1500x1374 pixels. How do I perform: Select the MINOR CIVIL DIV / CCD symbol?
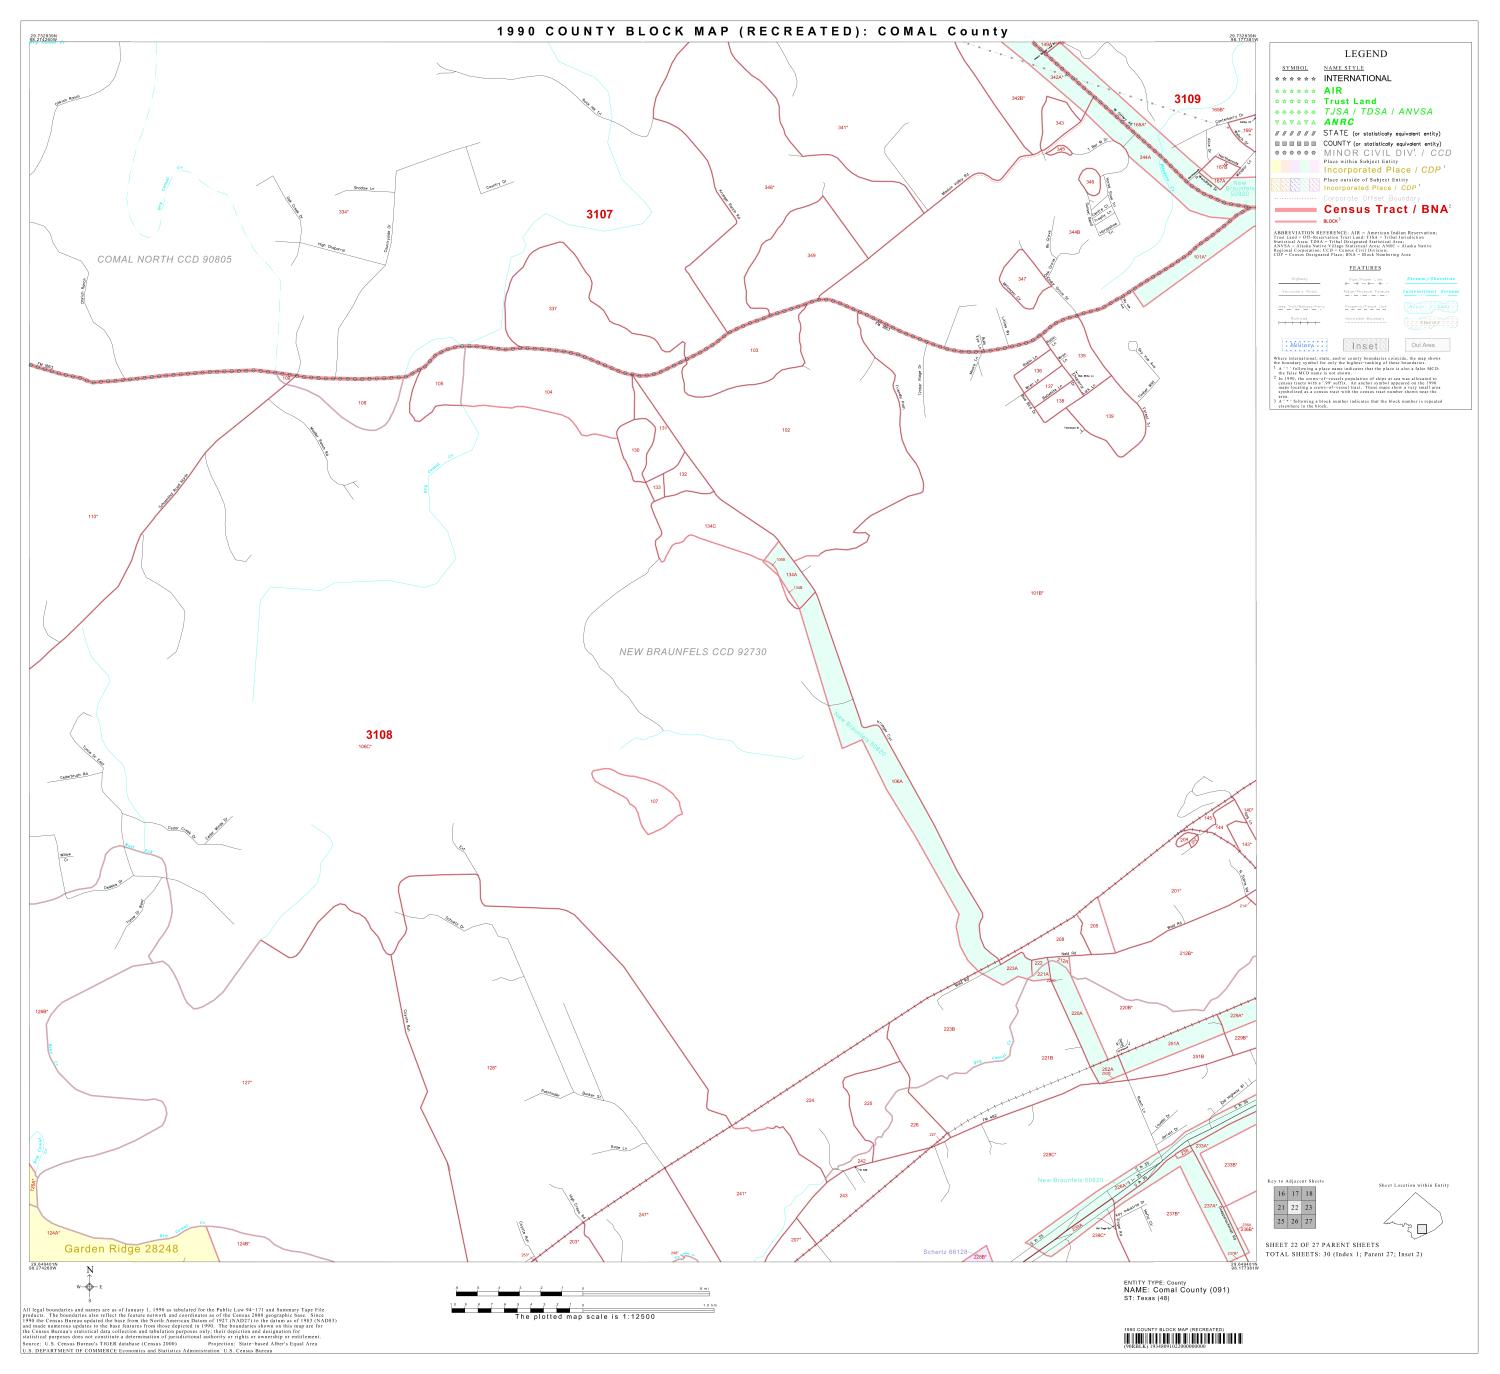tap(1294, 153)
